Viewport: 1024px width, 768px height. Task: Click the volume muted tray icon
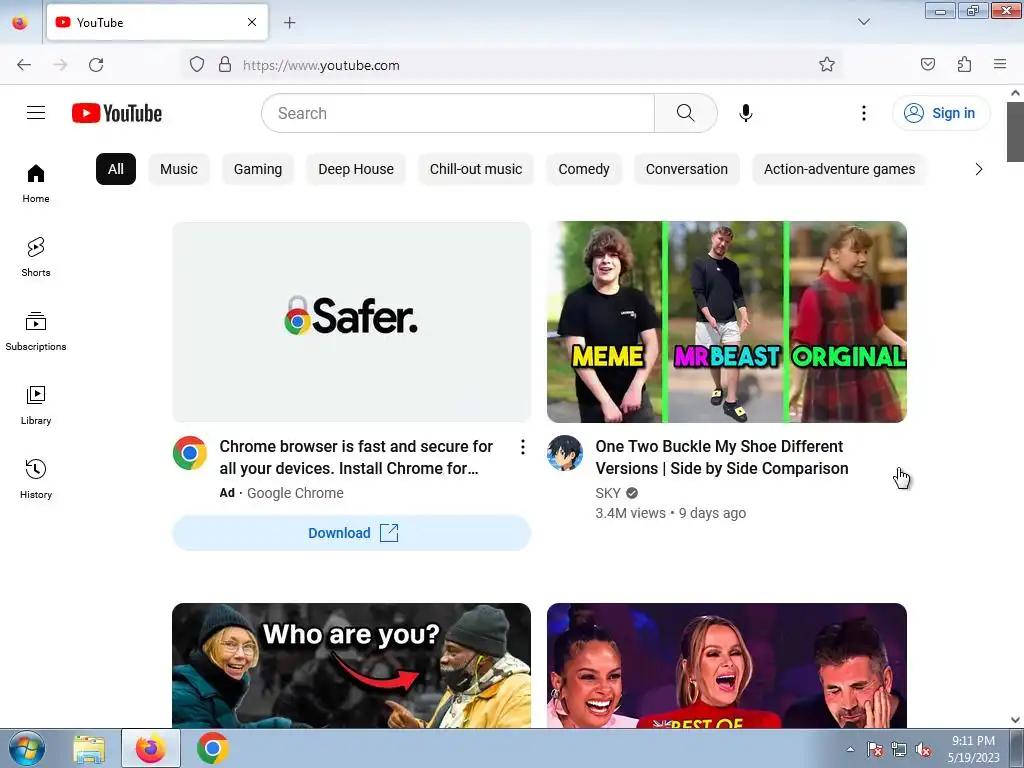[x=923, y=749]
